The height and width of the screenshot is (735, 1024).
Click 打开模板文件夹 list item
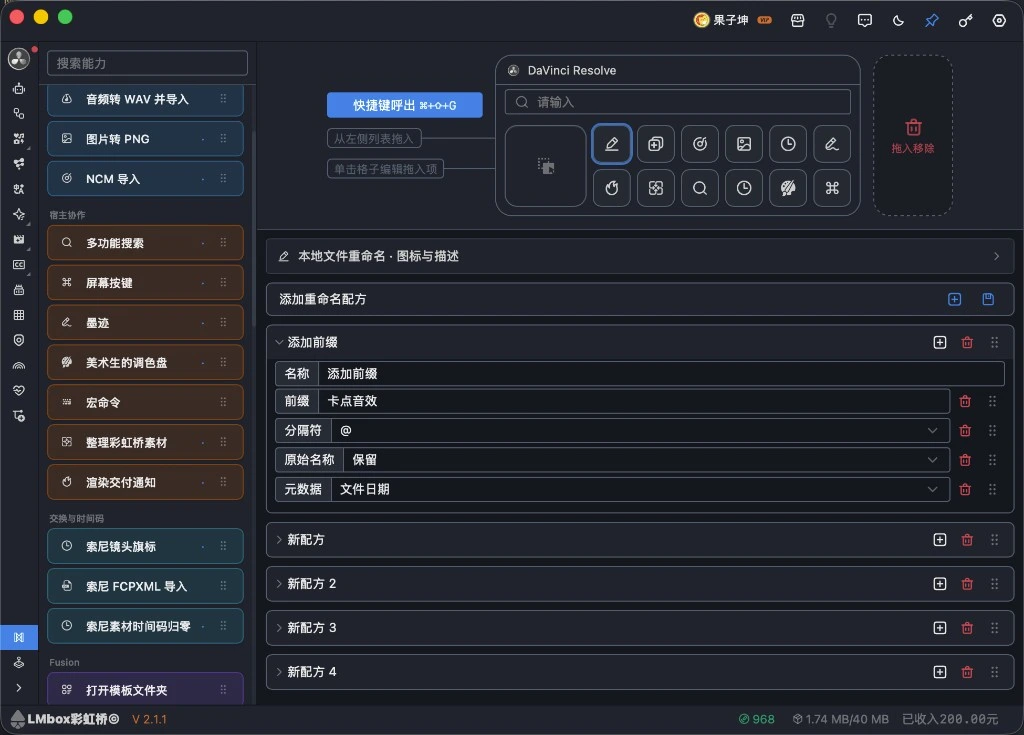click(145, 689)
